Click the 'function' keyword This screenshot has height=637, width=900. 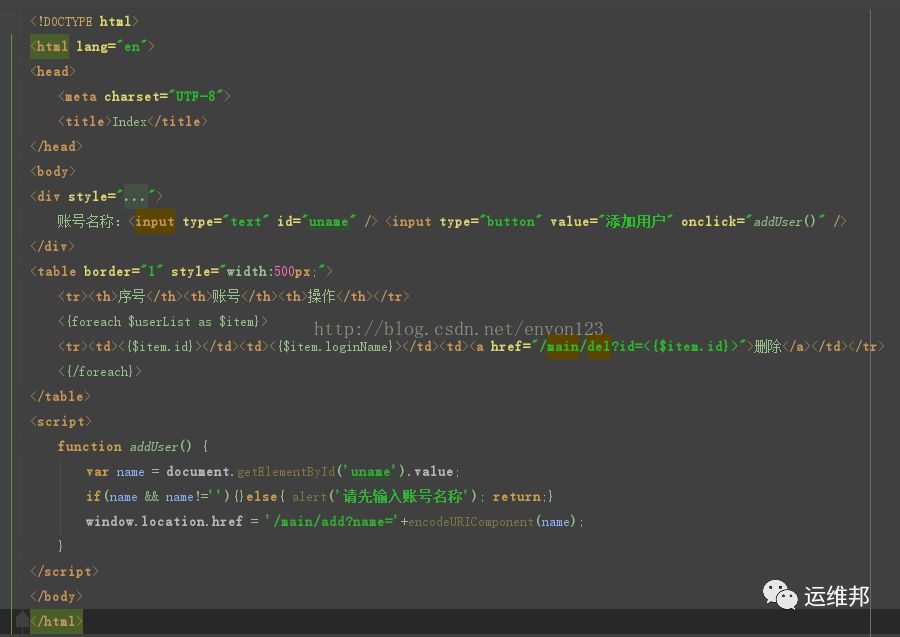tap(90, 446)
